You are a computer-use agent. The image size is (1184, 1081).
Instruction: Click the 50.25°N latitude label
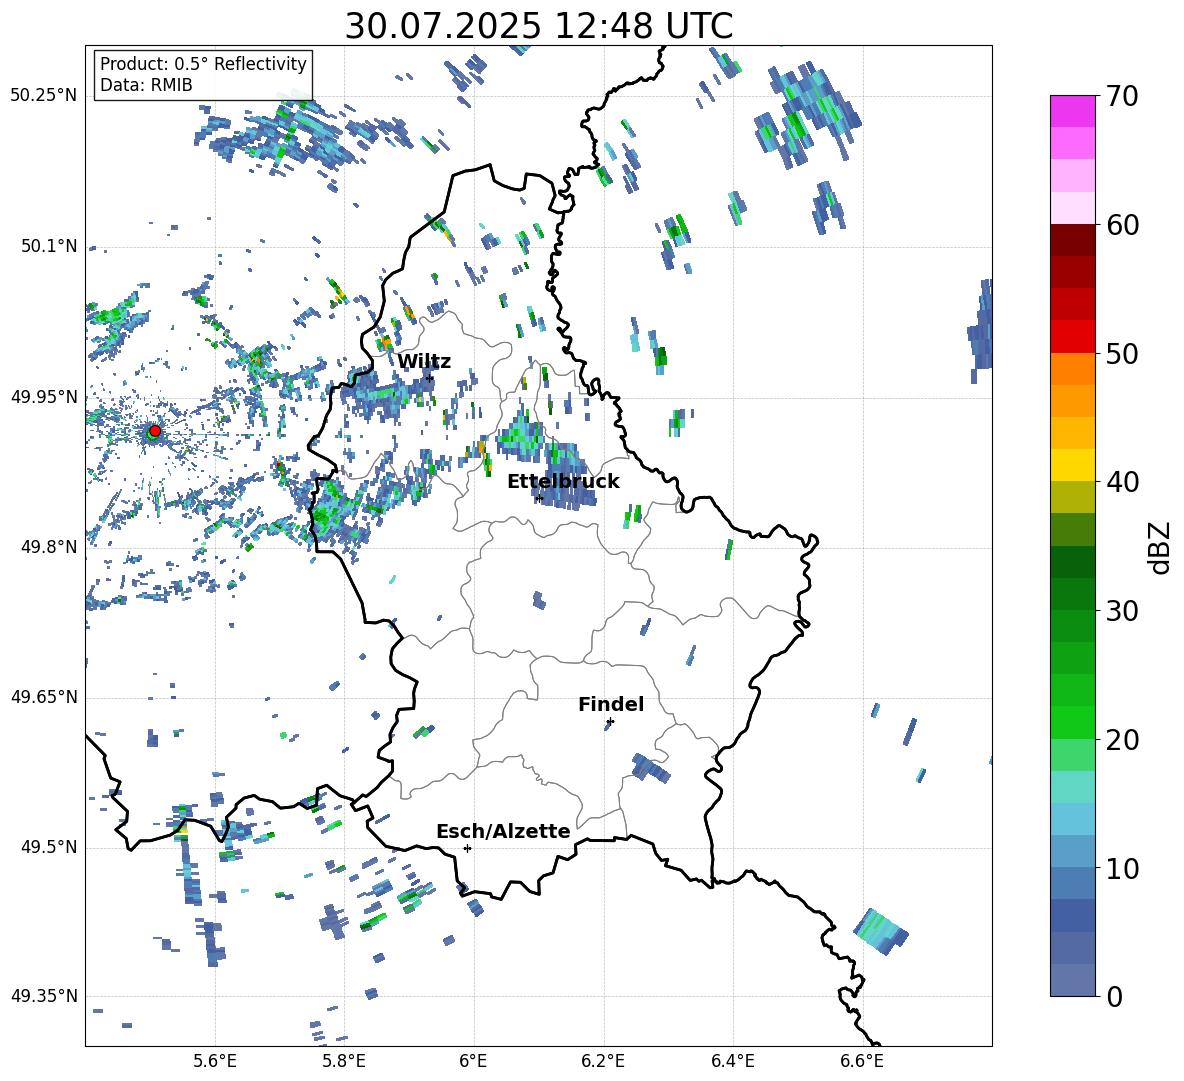pyautogui.click(x=43, y=96)
